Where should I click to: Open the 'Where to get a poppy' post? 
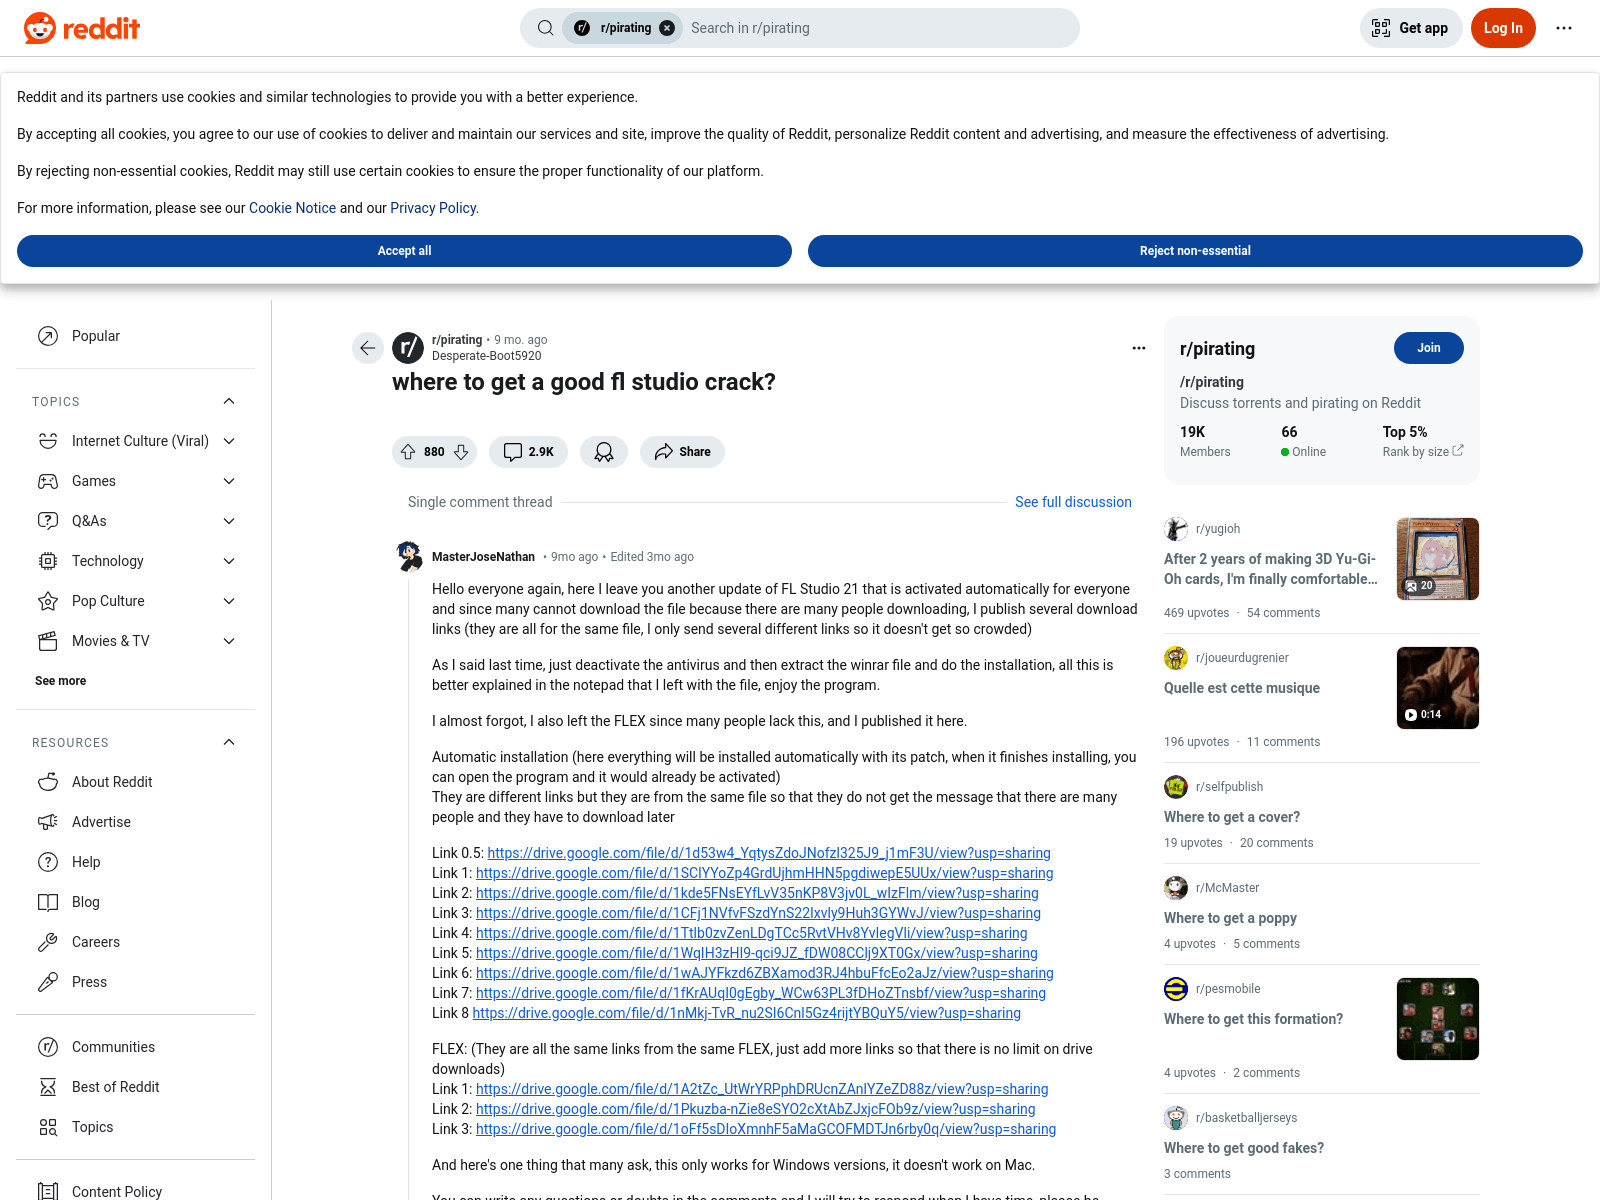coord(1230,918)
